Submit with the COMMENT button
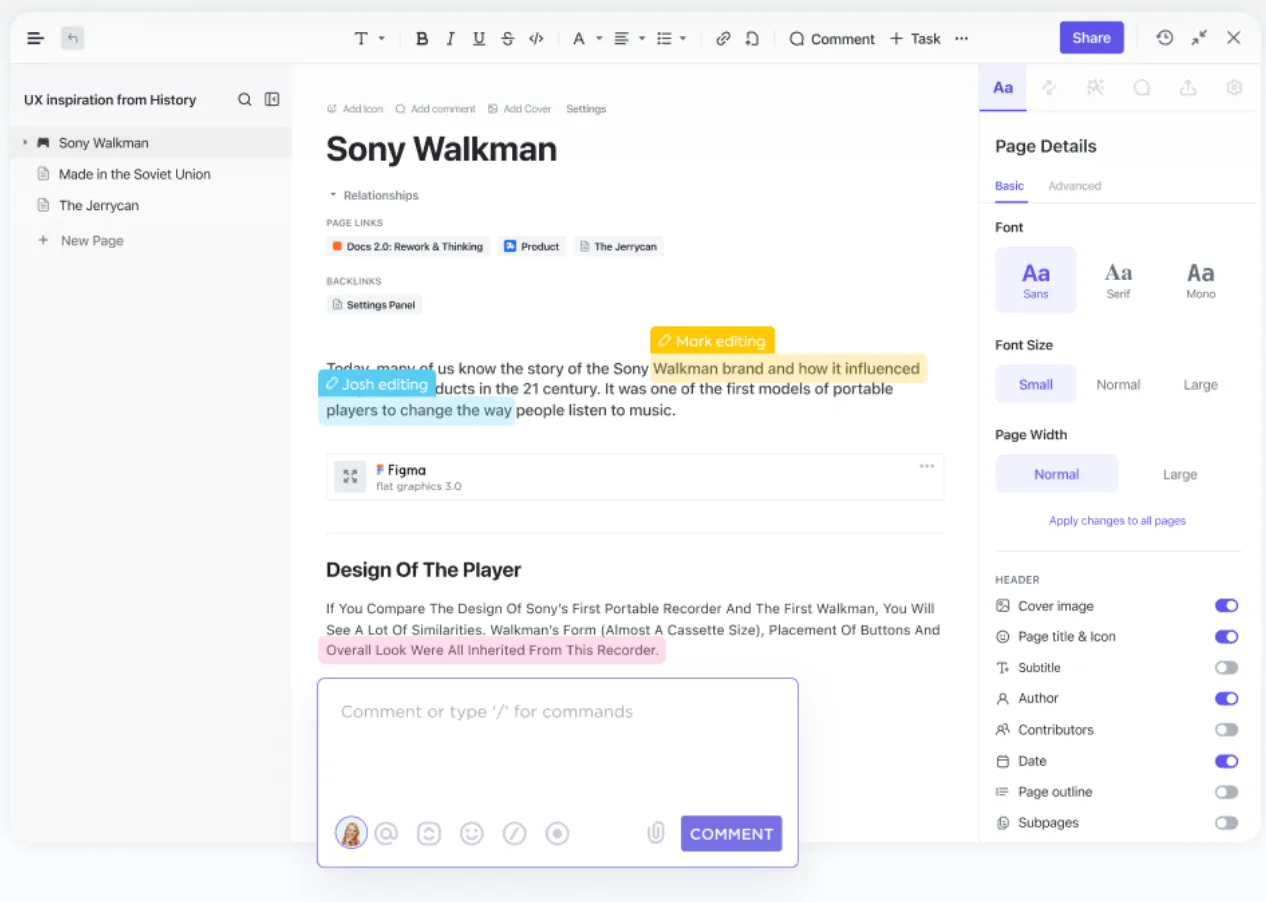 pos(731,834)
